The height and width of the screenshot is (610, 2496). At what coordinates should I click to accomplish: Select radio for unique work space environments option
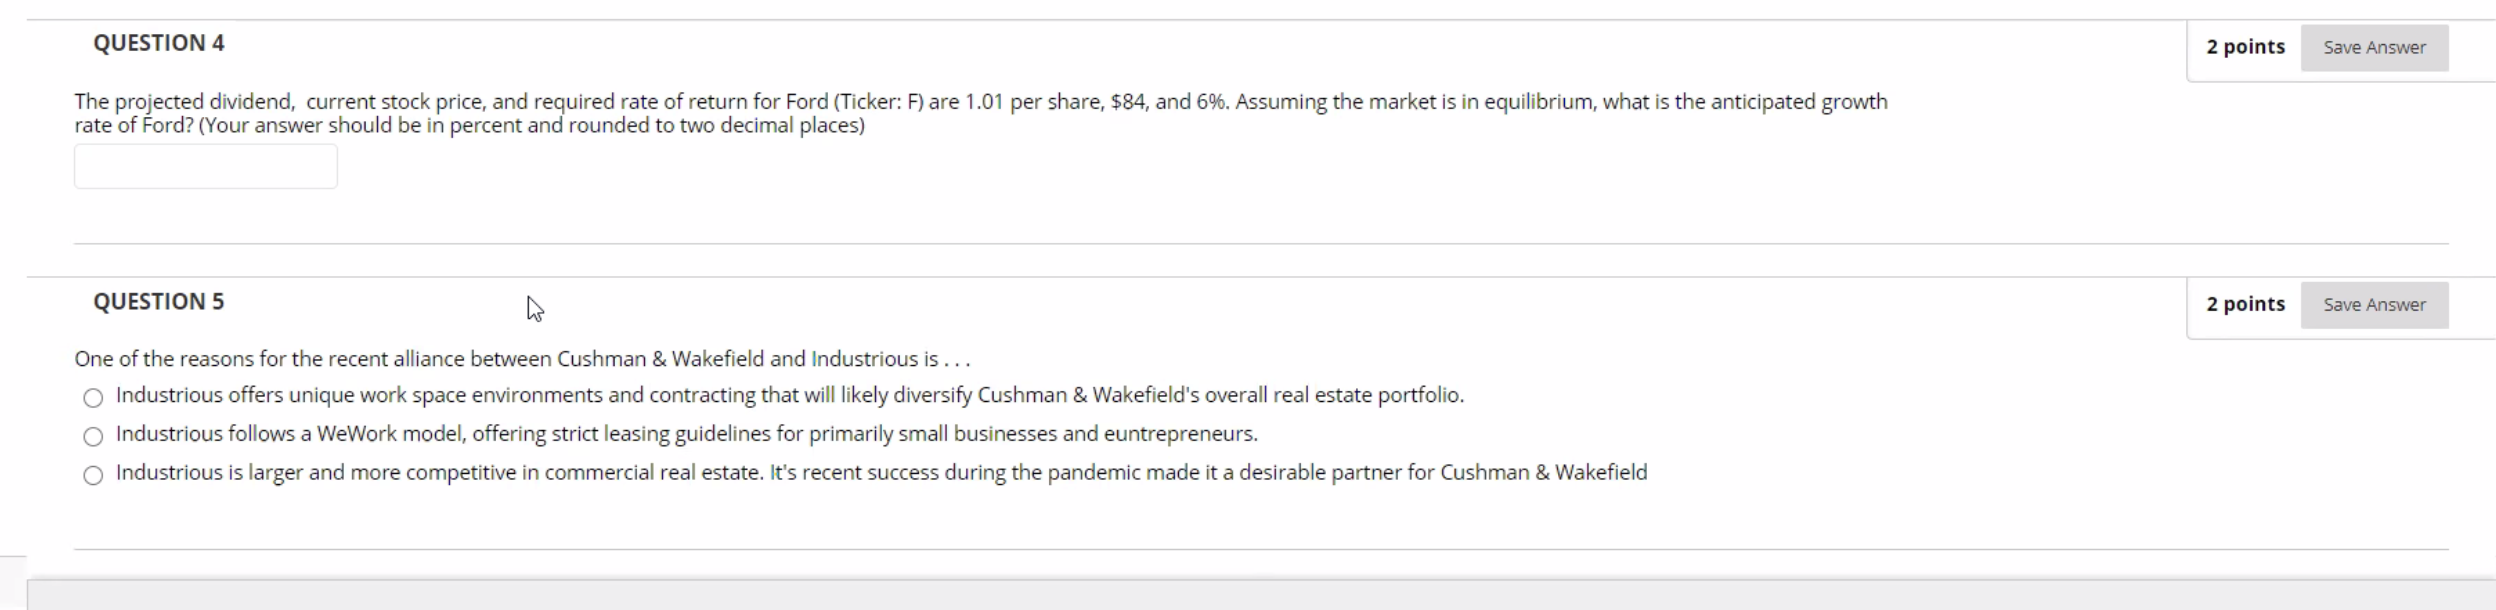93,398
